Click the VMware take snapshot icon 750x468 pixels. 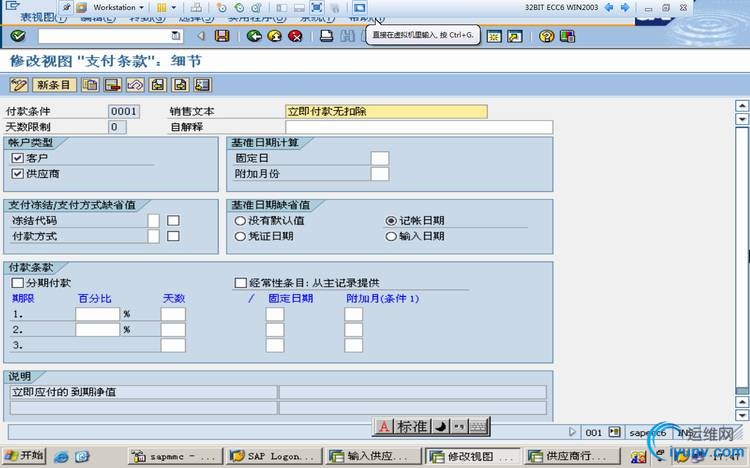[221, 7]
